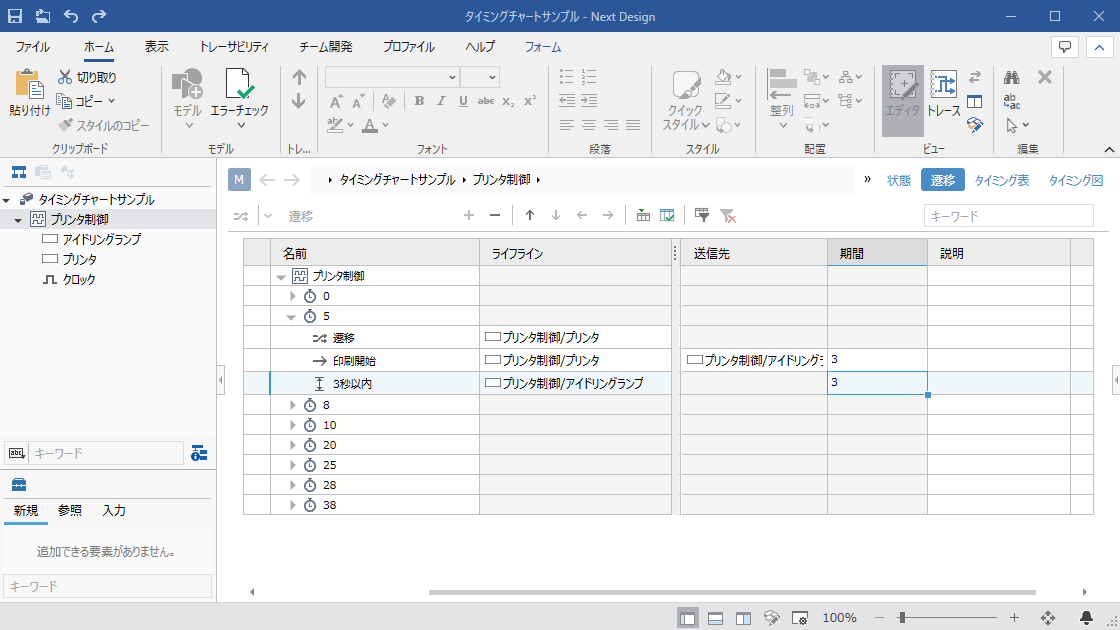1120x630 pixels.
Task: Toggle superscript formatting
Action: [x=530, y=101]
